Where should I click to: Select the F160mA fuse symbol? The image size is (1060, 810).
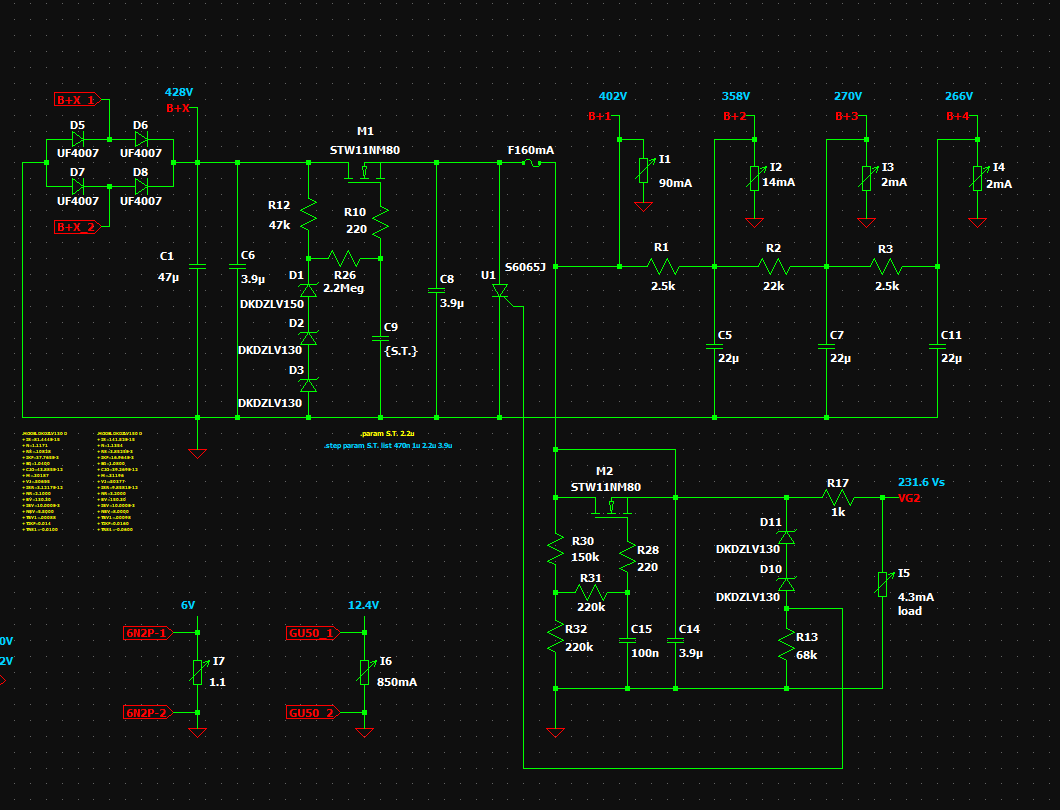click(x=532, y=163)
